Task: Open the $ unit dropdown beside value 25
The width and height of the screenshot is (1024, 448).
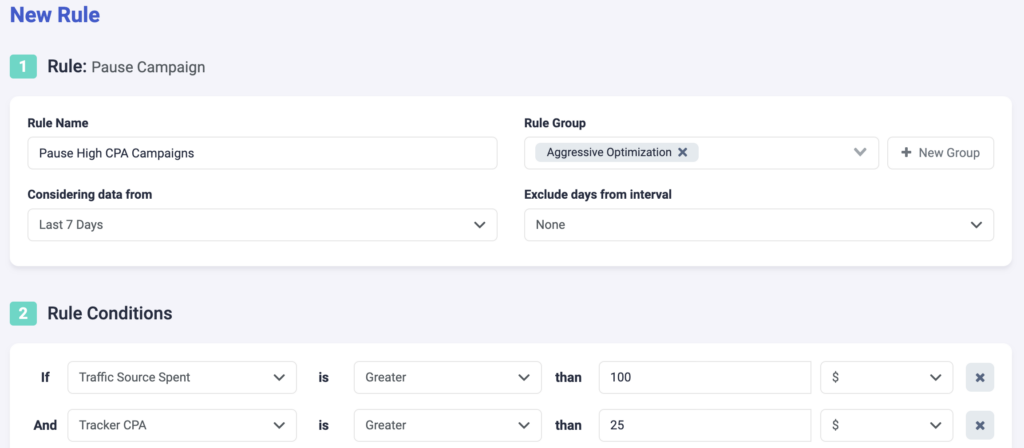Action: click(887, 425)
